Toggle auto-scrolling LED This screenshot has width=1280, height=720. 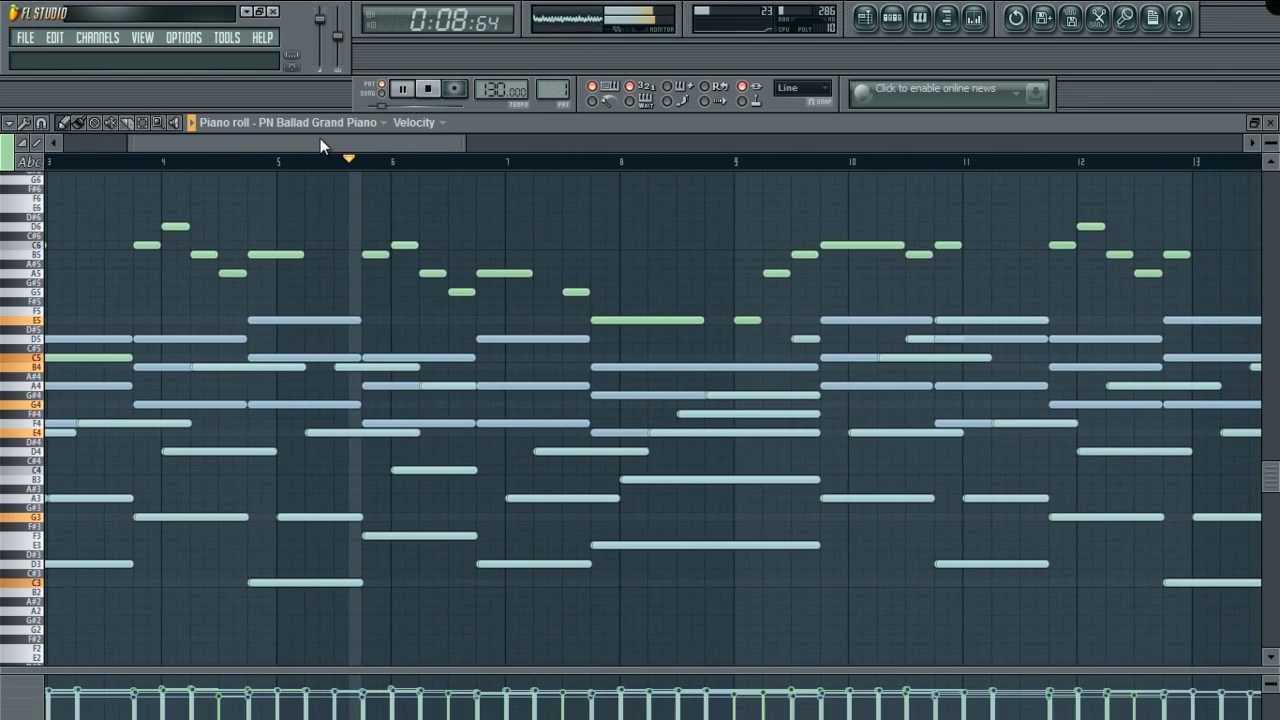pyautogui.click(x=704, y=101)
